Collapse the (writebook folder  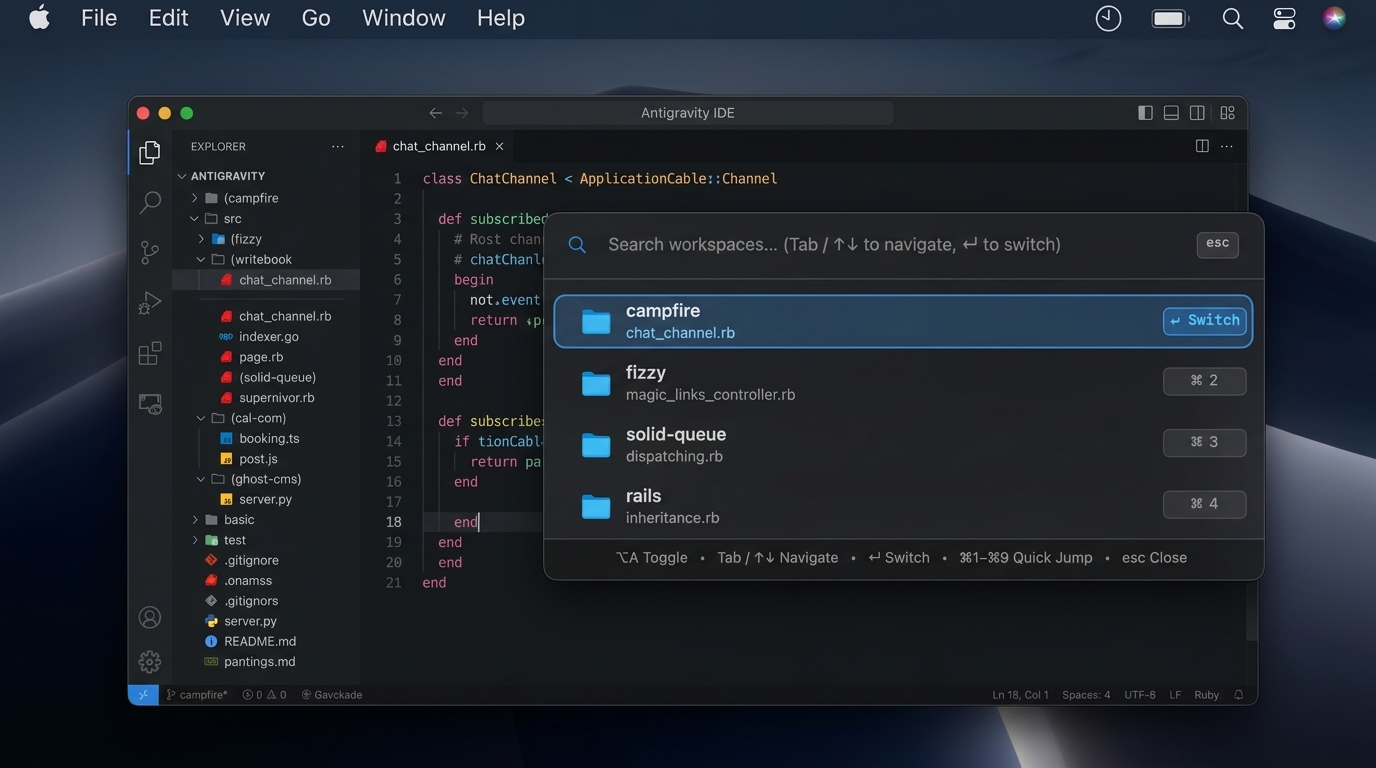pyautogui.click(x=201, y=259)
